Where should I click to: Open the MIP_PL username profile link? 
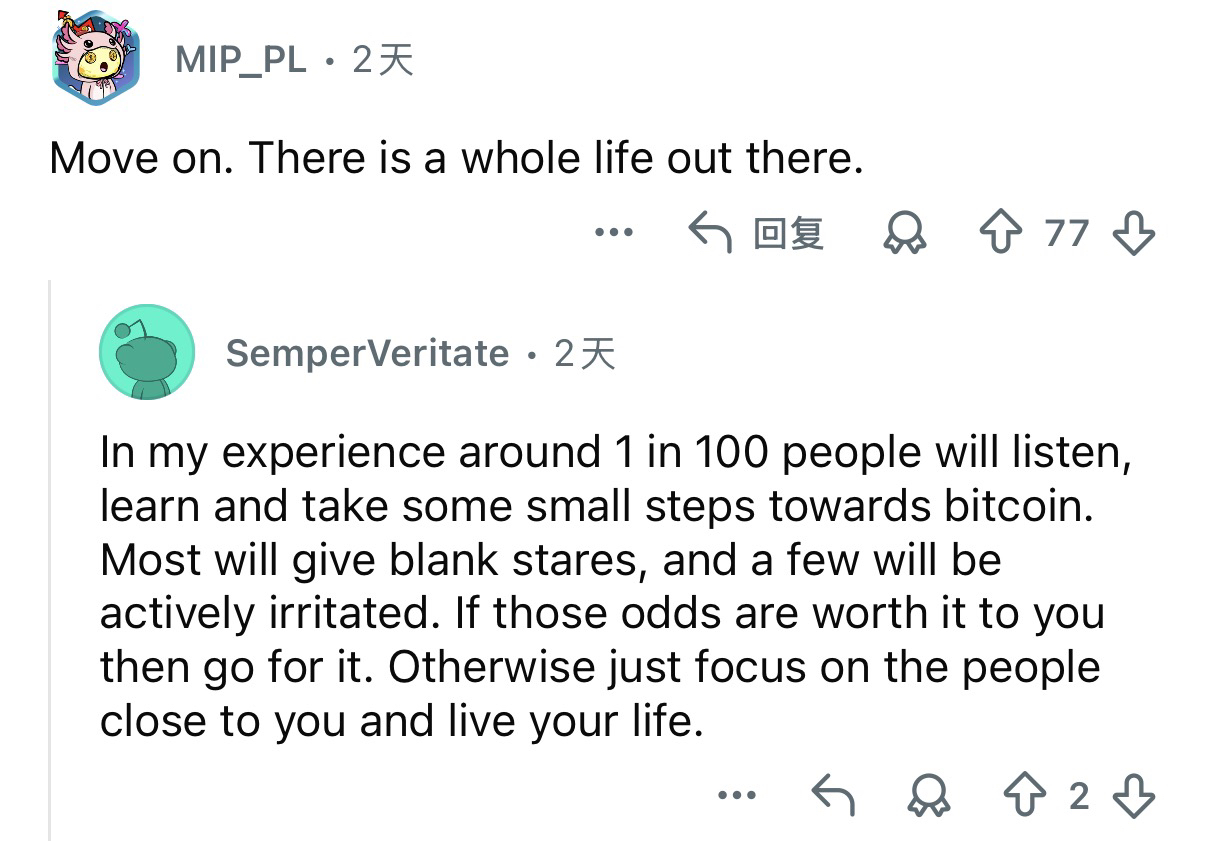(240, 61)
